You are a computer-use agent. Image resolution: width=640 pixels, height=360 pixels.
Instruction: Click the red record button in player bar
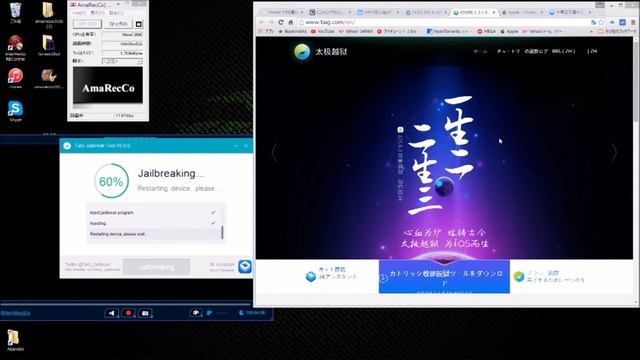tap(128, 313)
